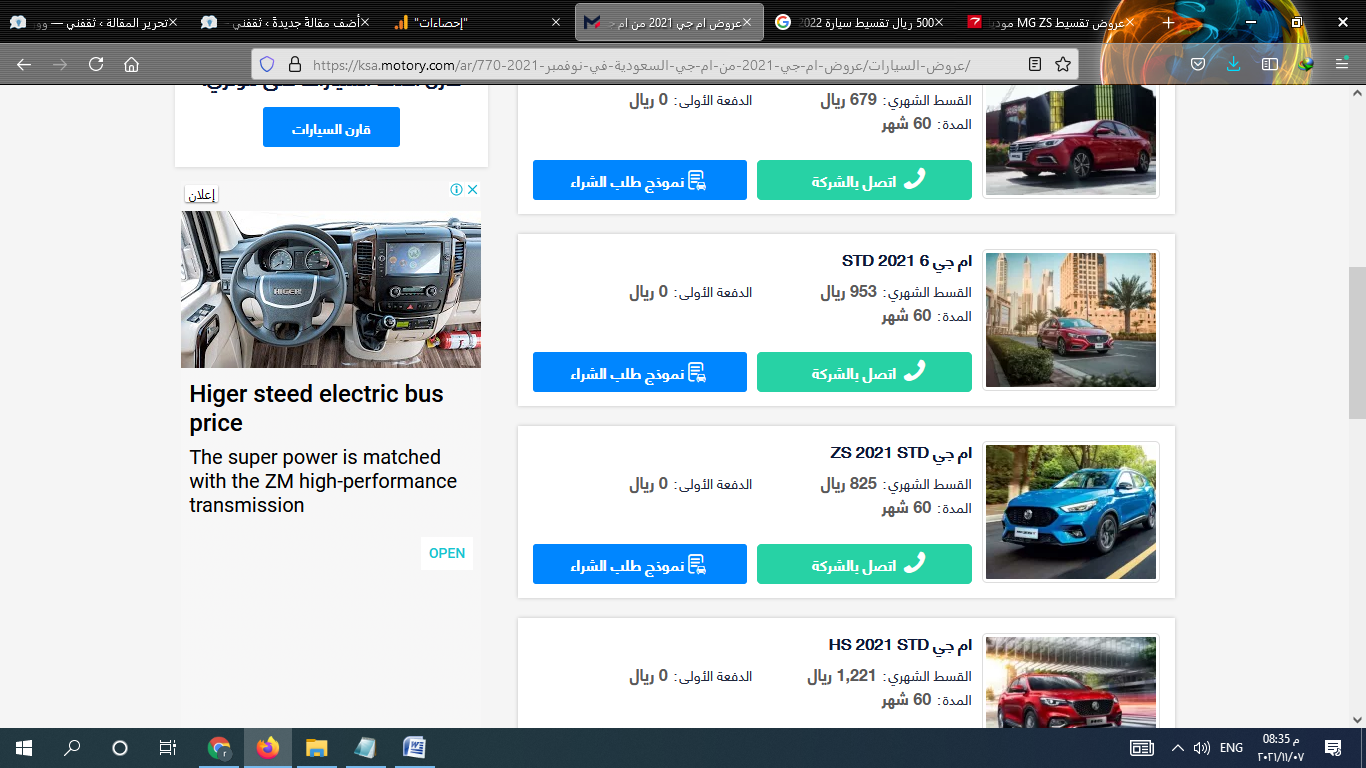The height and width of the screenshot is (768, 1366).
Task: Open the clock and date in taskbar
Action: (1279, 747)
